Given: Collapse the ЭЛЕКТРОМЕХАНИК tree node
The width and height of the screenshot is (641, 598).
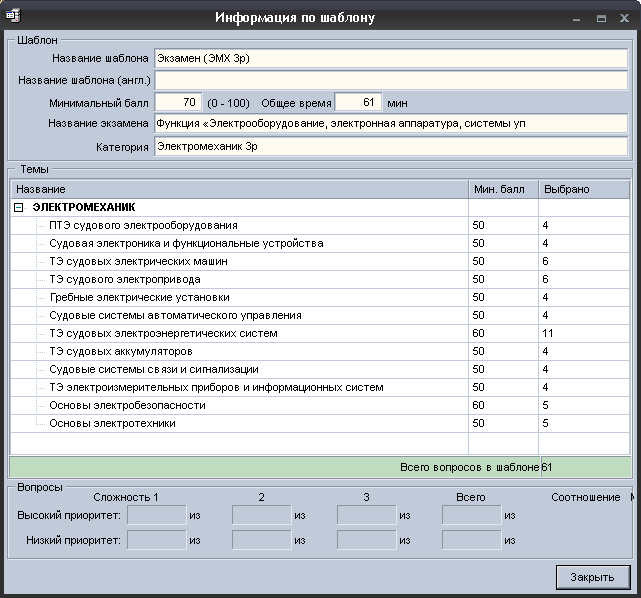Looking at the screenshot, I should click(18, 208).
